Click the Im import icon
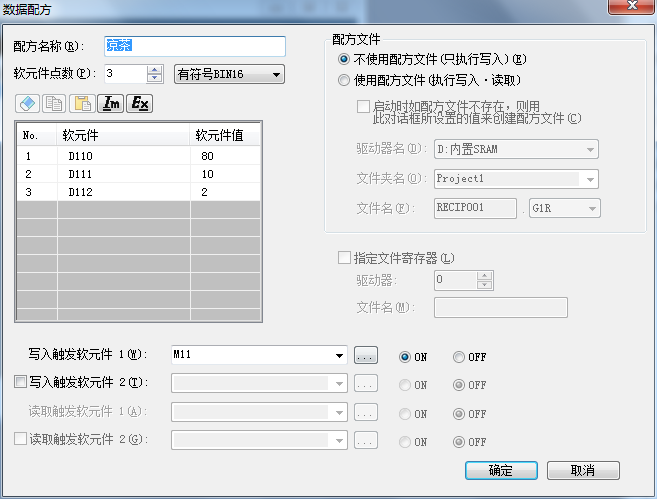The image size is (657, 499). click(112, 104)
